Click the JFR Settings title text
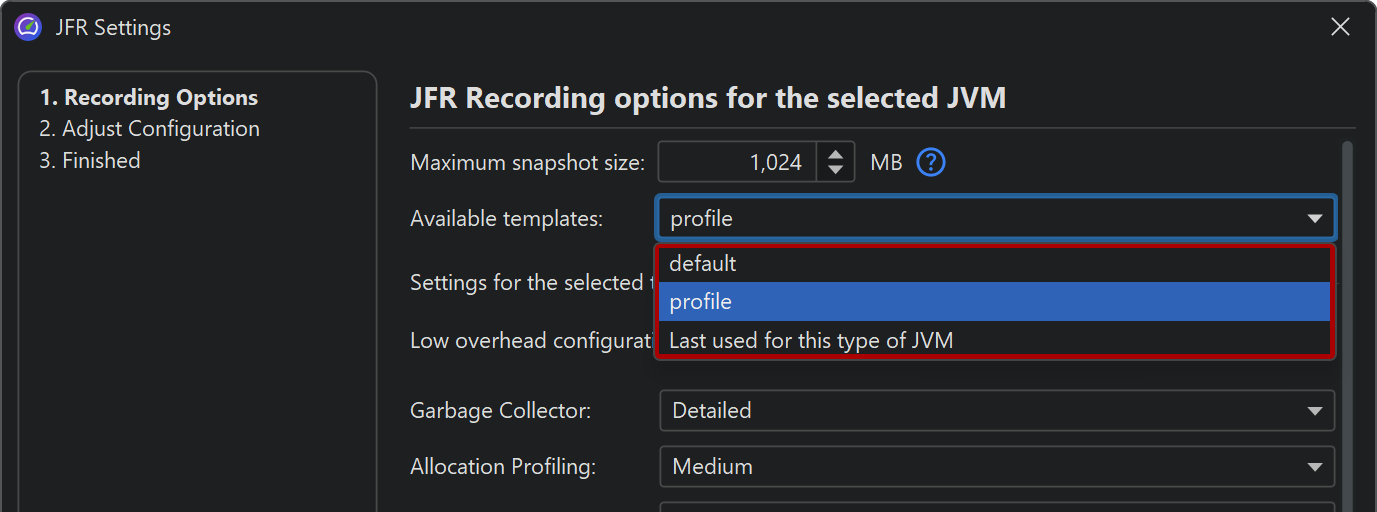This screenshot has height=512, width=1377. pyautogui.click(x=113, y=28)
